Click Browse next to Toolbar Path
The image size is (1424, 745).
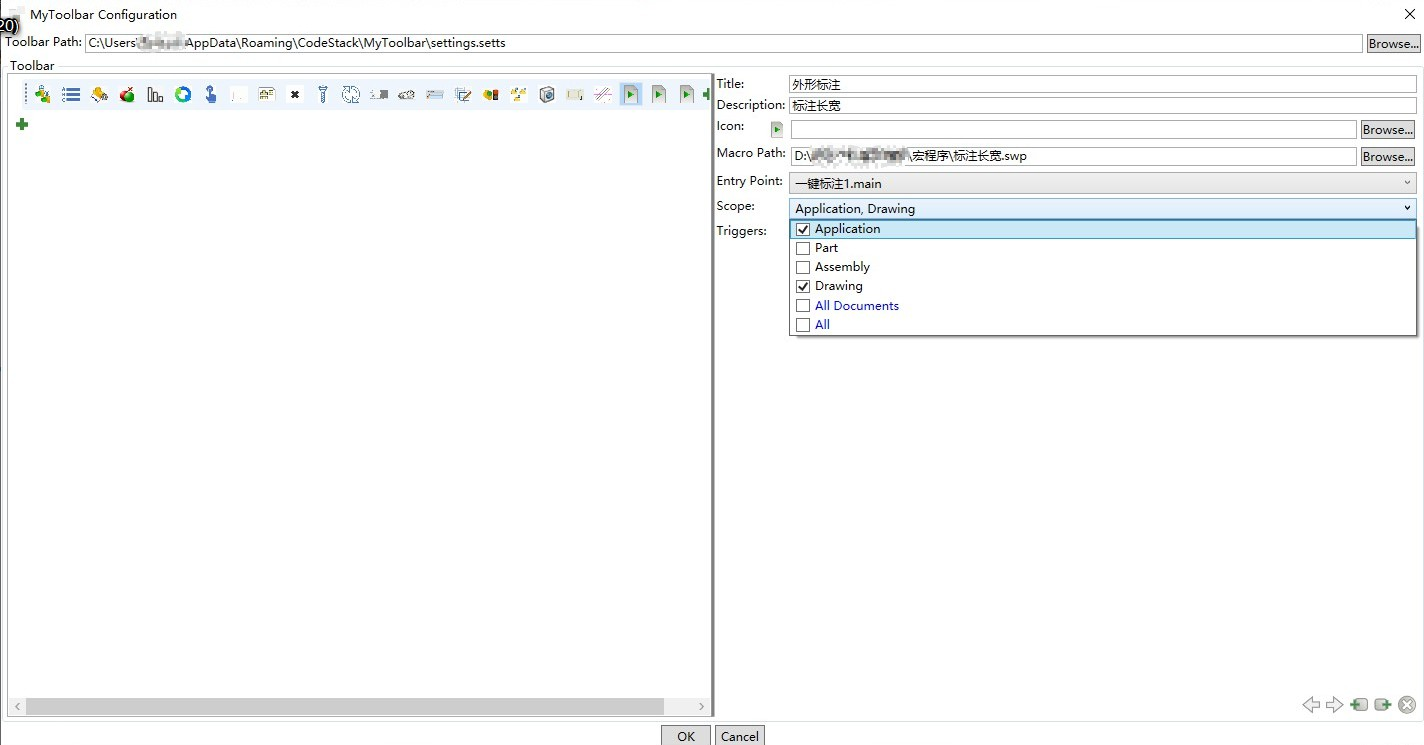pyautogui.click(x=1393, y=43)
